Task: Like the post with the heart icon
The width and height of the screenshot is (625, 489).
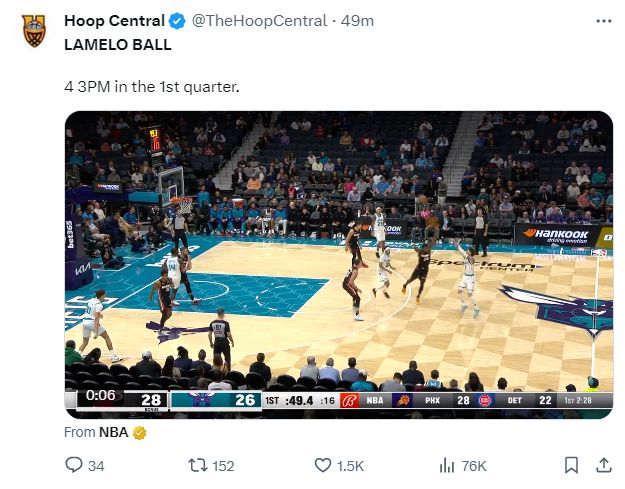Action: point(323,465)
